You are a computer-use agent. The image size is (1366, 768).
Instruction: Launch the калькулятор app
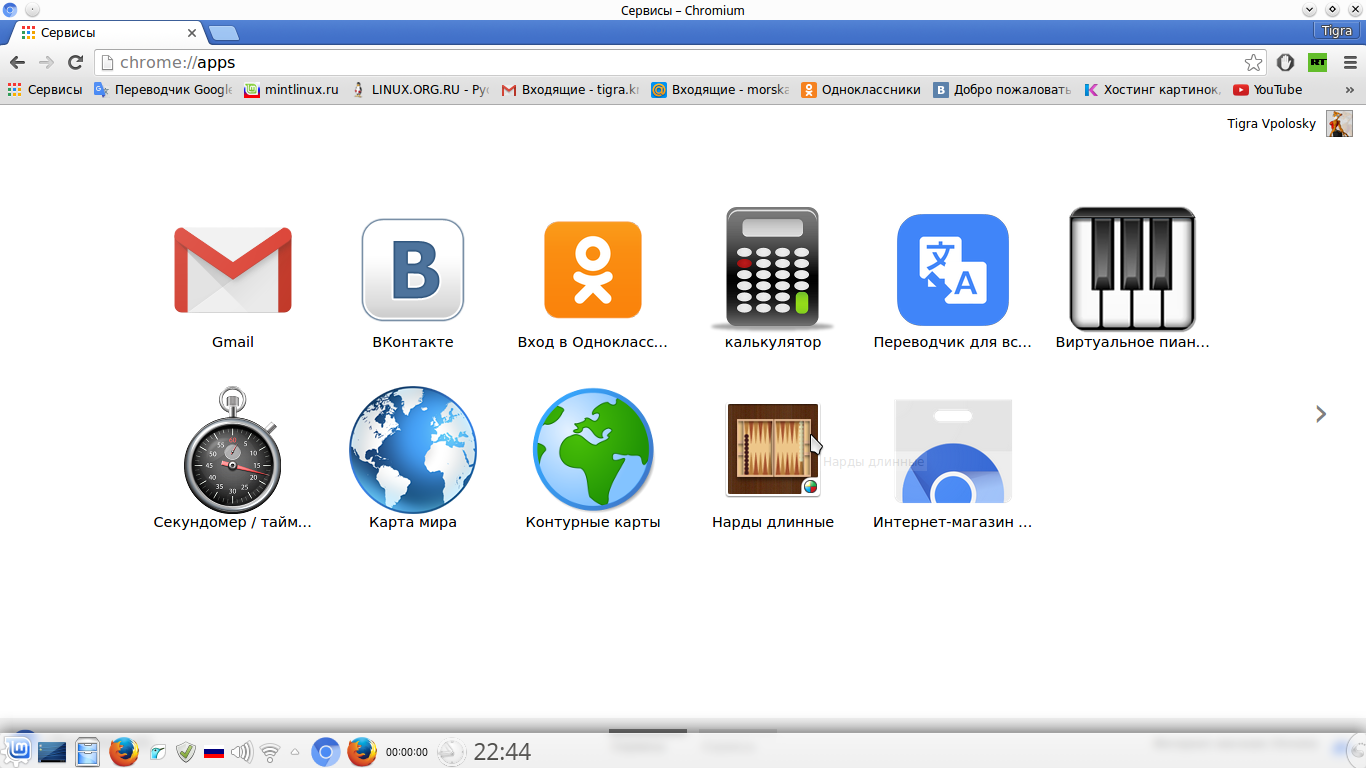pyautogui.click(x=773, y=270)
